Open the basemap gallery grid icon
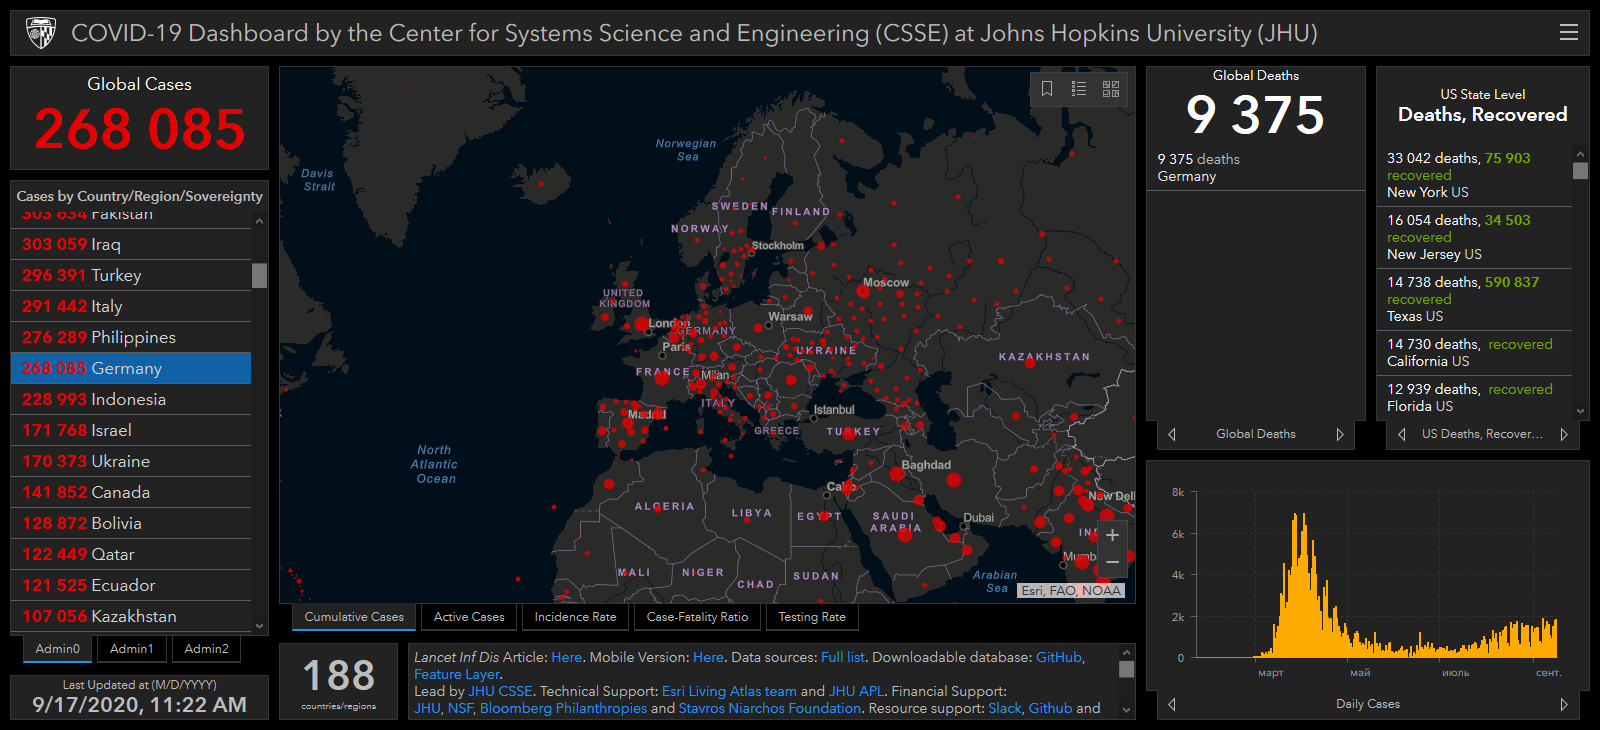The height and width of the screenshot is (730, 1600). pos(1111,89)
